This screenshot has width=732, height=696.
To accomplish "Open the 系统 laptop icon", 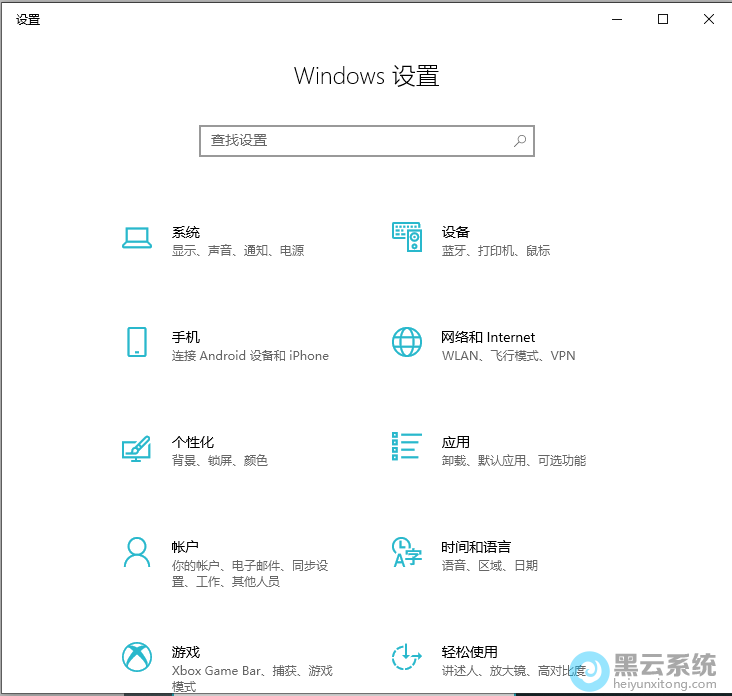I will tap(137, 238).
